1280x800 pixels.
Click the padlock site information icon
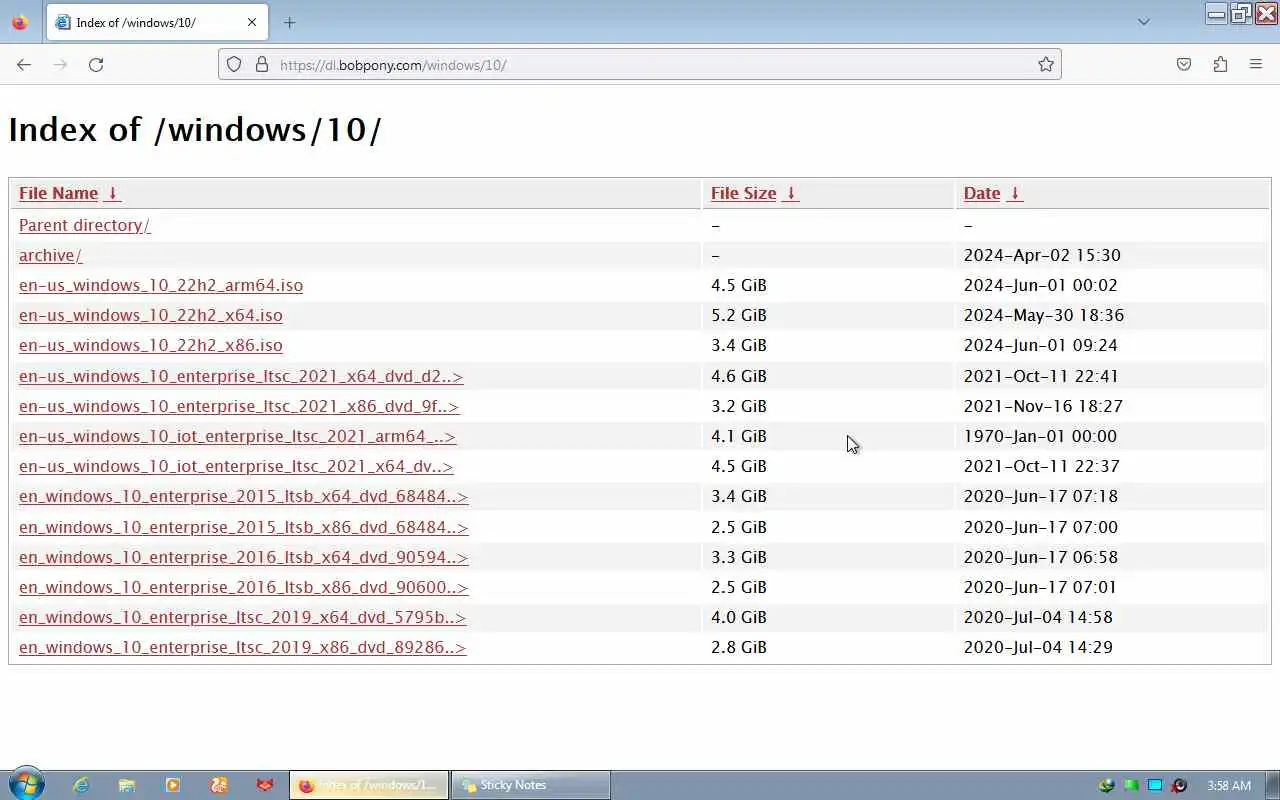coord(262,64)
